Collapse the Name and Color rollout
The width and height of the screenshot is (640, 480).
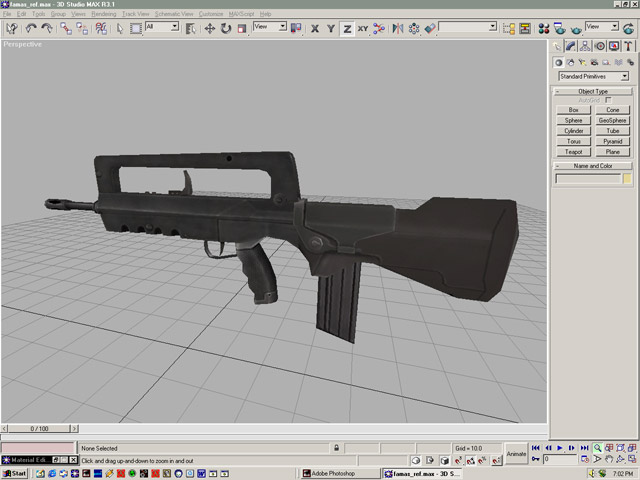(x=593, y=166)
